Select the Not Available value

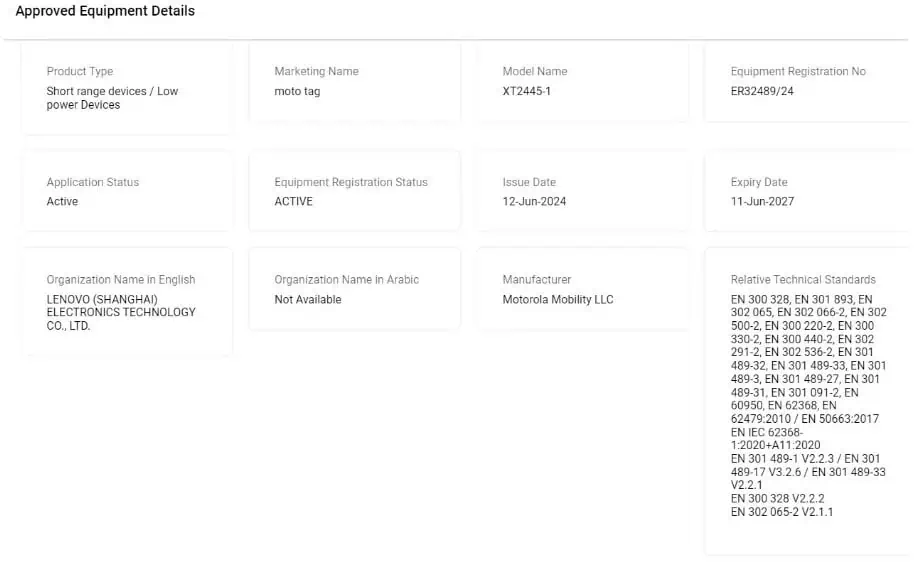(x=308, y=300)
